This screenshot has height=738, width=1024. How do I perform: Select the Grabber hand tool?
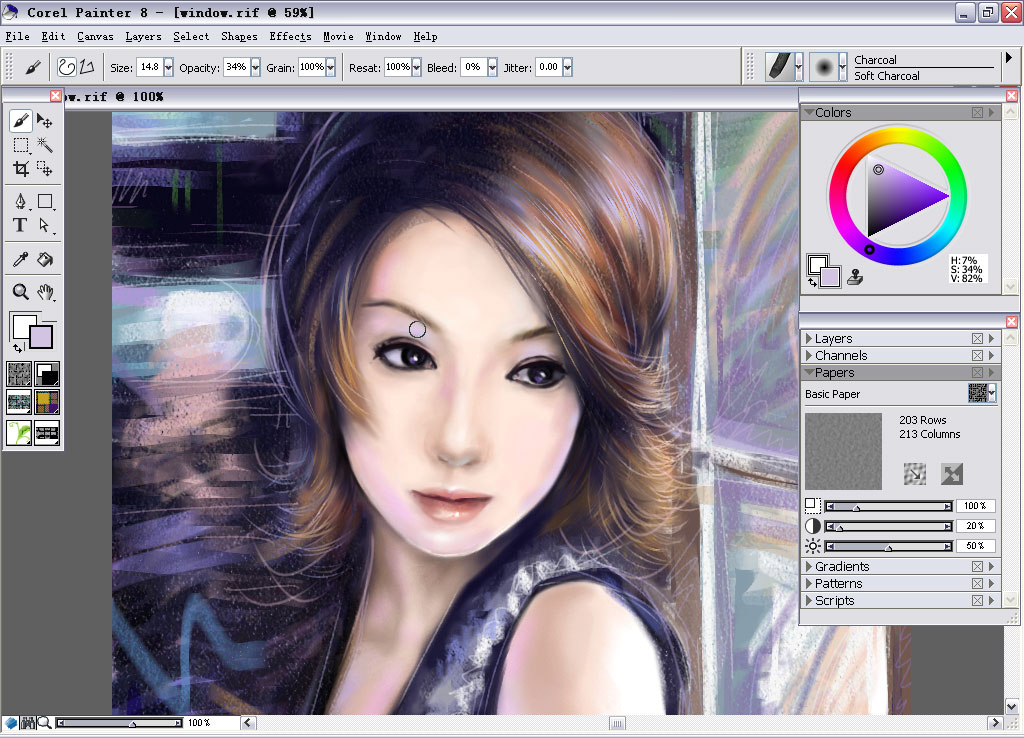(44, 292)
